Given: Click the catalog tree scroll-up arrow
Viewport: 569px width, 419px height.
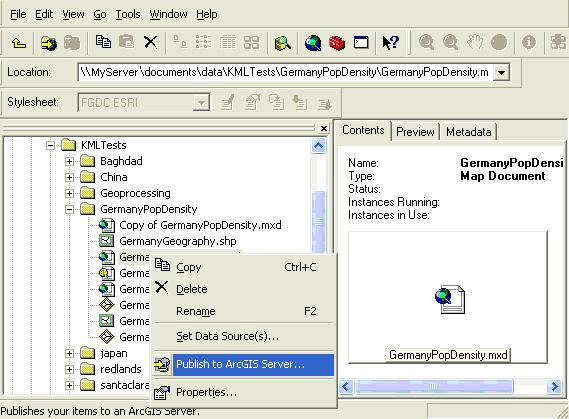Looking at the screenshot, I should coord(318,146).
